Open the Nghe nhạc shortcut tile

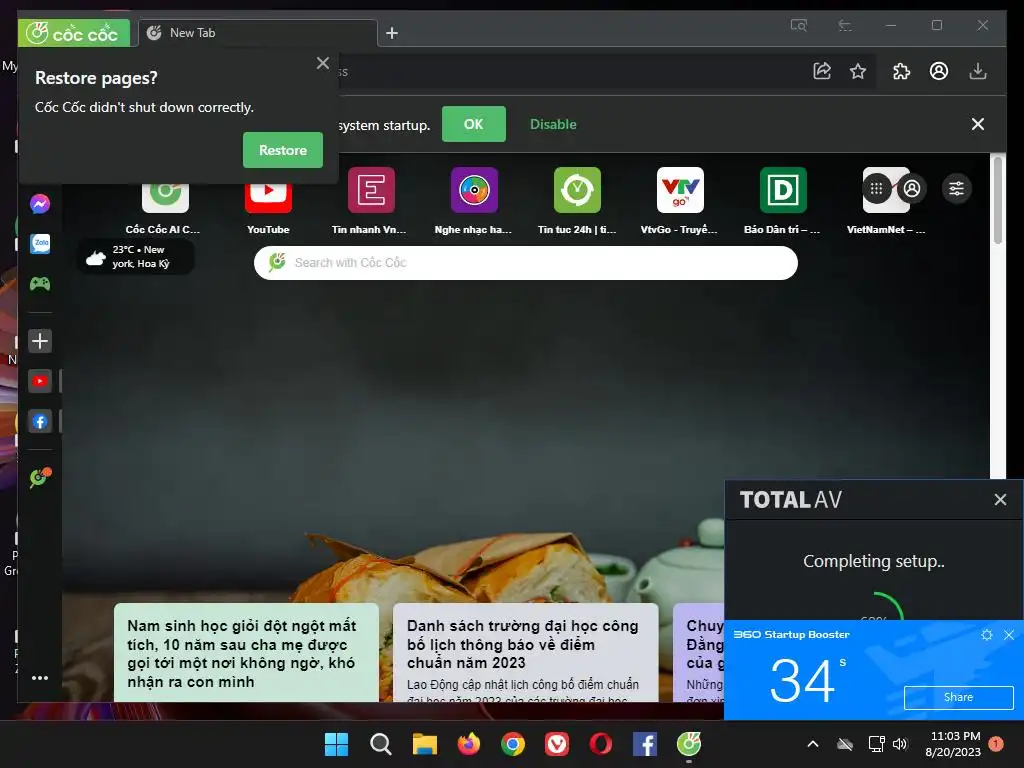(x=474, y=201)
